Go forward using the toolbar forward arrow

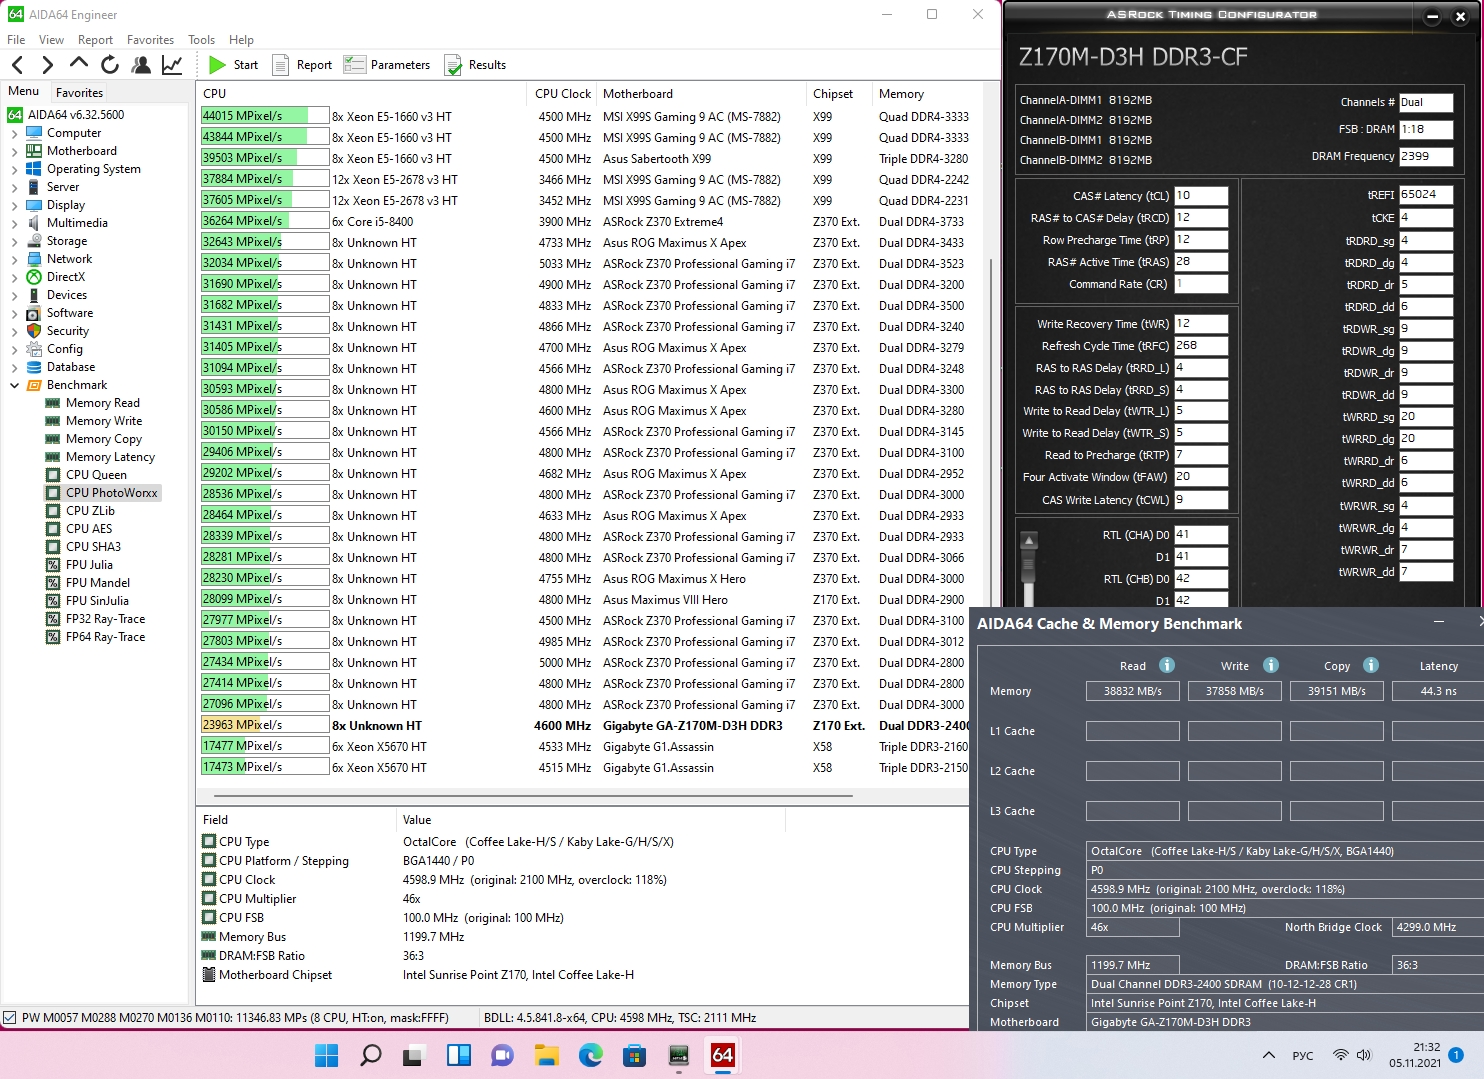tap(47, 65)
